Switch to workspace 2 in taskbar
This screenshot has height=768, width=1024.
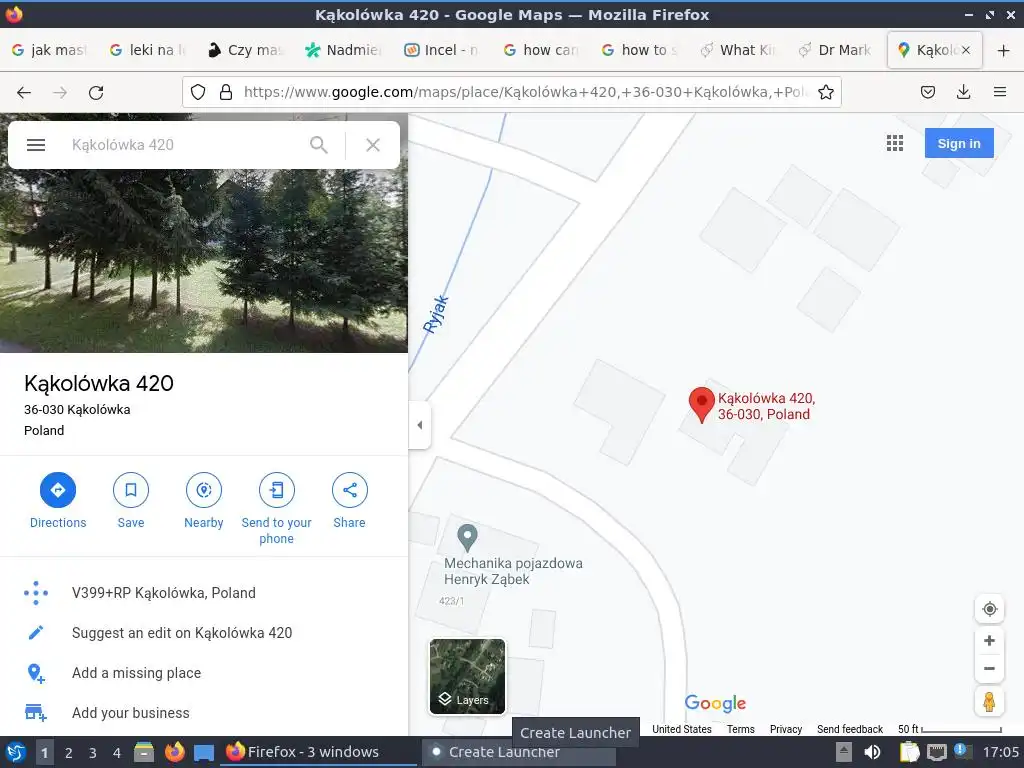[x=69, y=753]
